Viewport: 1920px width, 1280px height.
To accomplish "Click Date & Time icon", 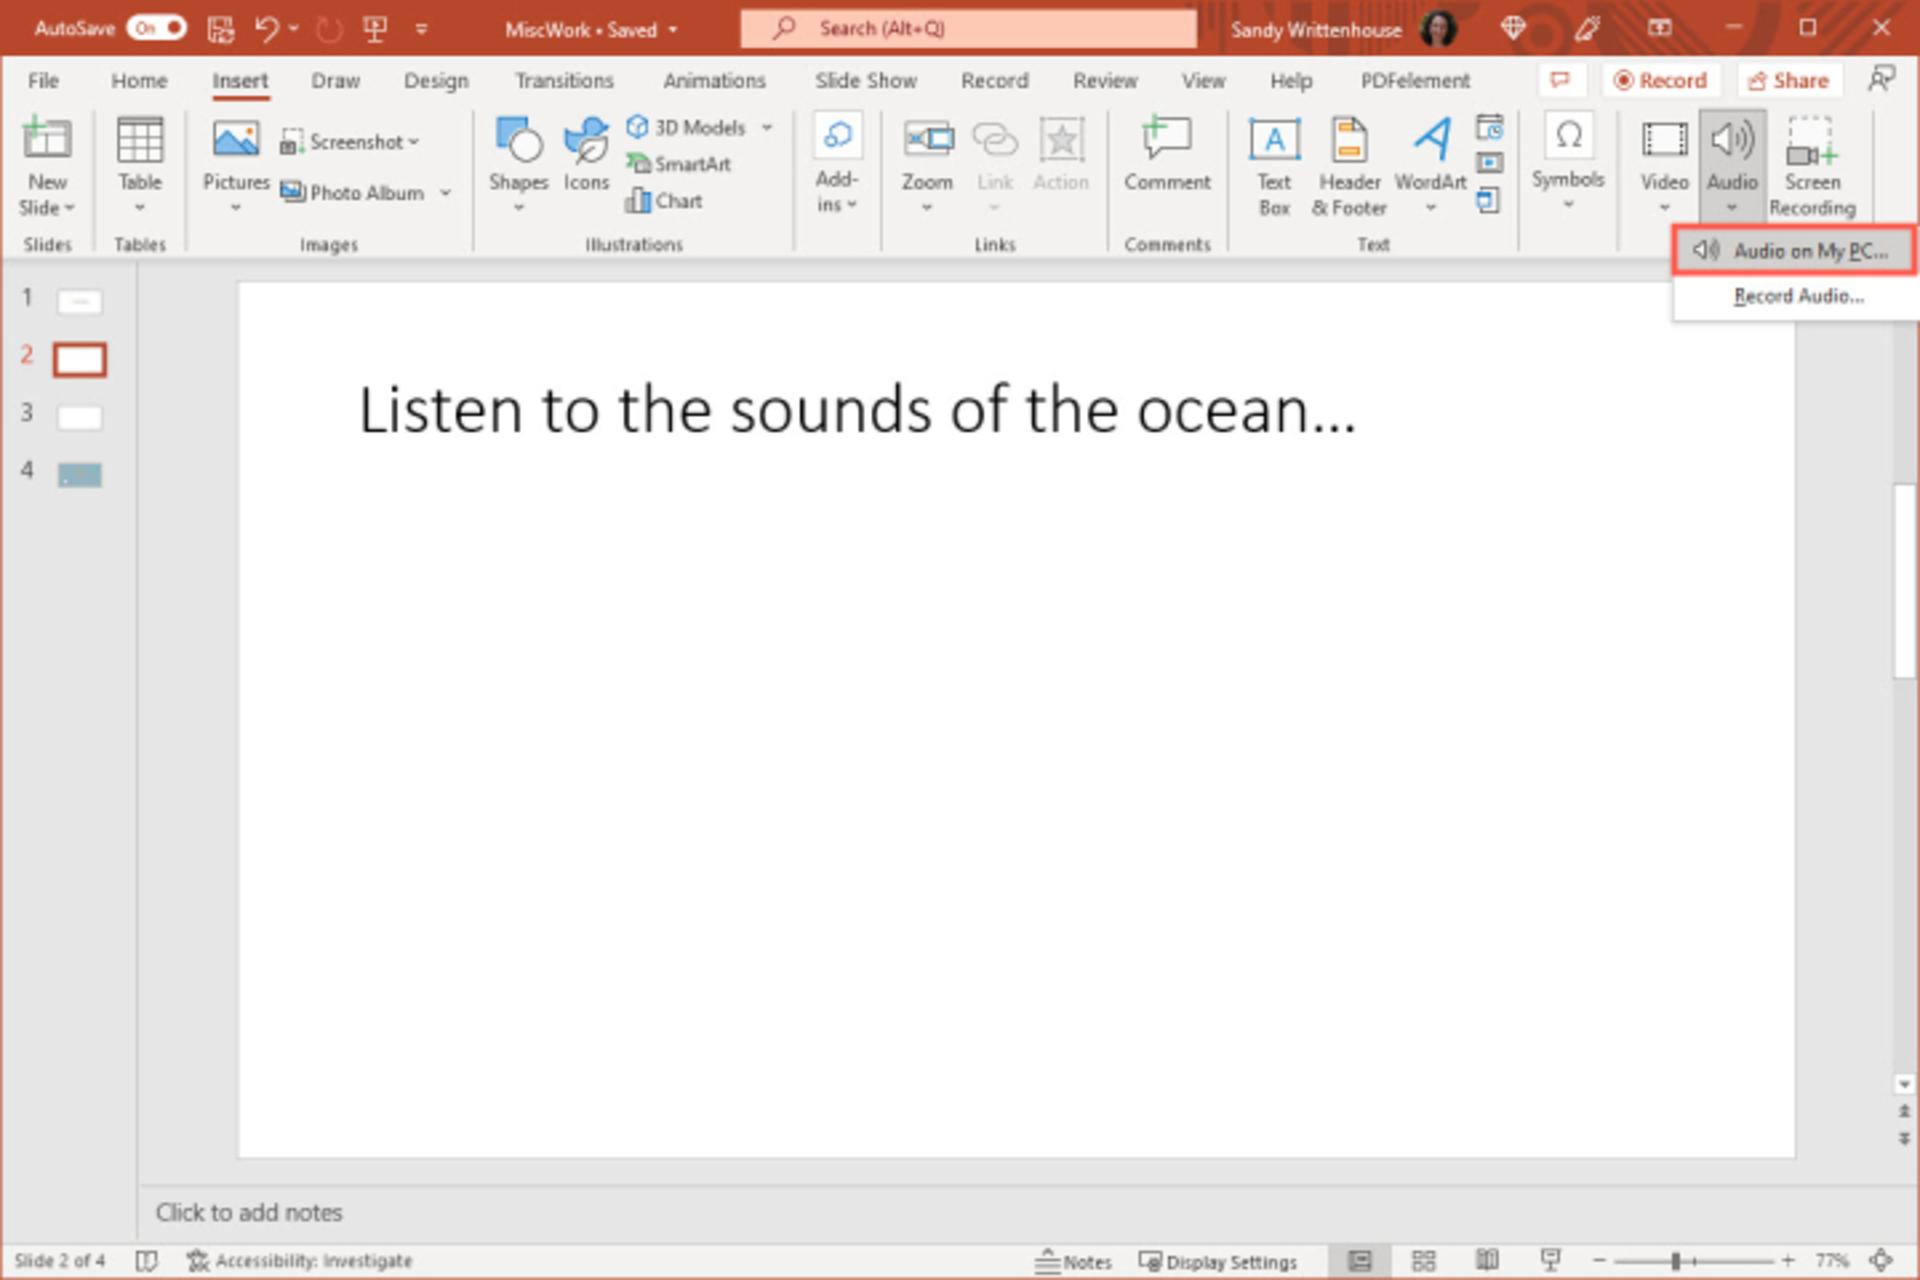I will tap(1489, 128).
